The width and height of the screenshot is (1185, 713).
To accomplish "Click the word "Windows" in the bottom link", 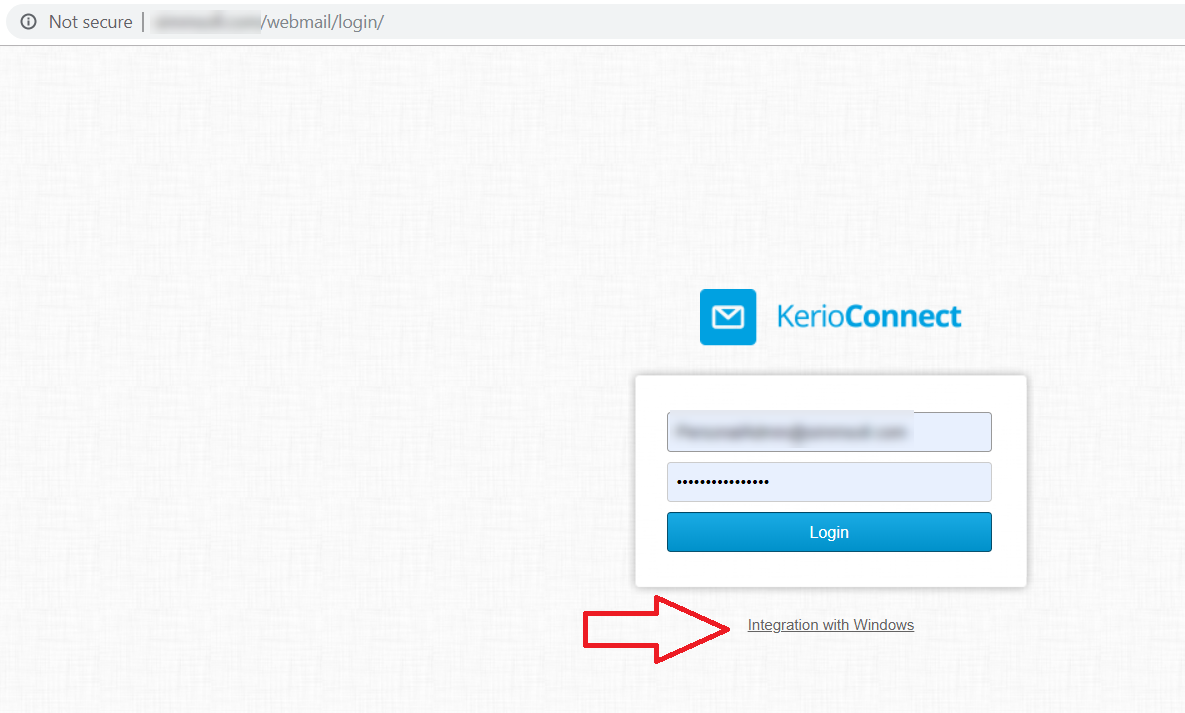I will click(x=883, y=625).
